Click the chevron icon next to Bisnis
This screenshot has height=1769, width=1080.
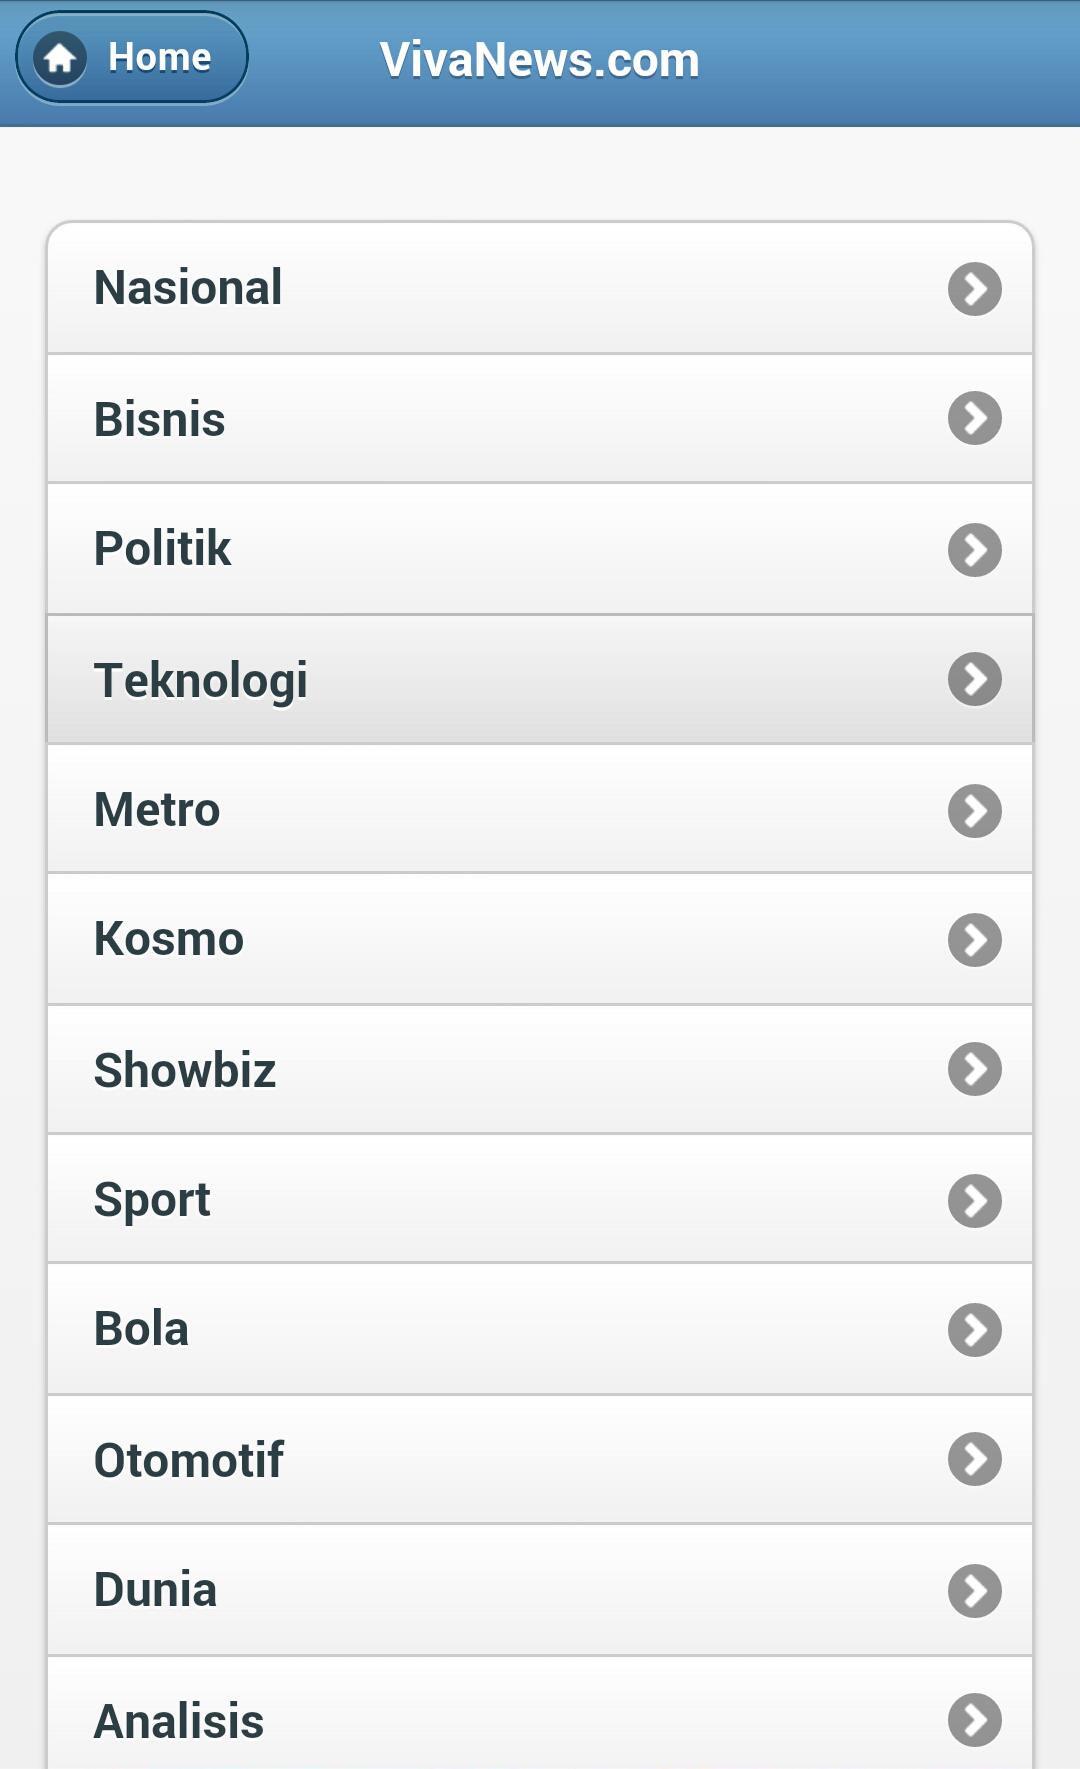click(x=975, y=418)
